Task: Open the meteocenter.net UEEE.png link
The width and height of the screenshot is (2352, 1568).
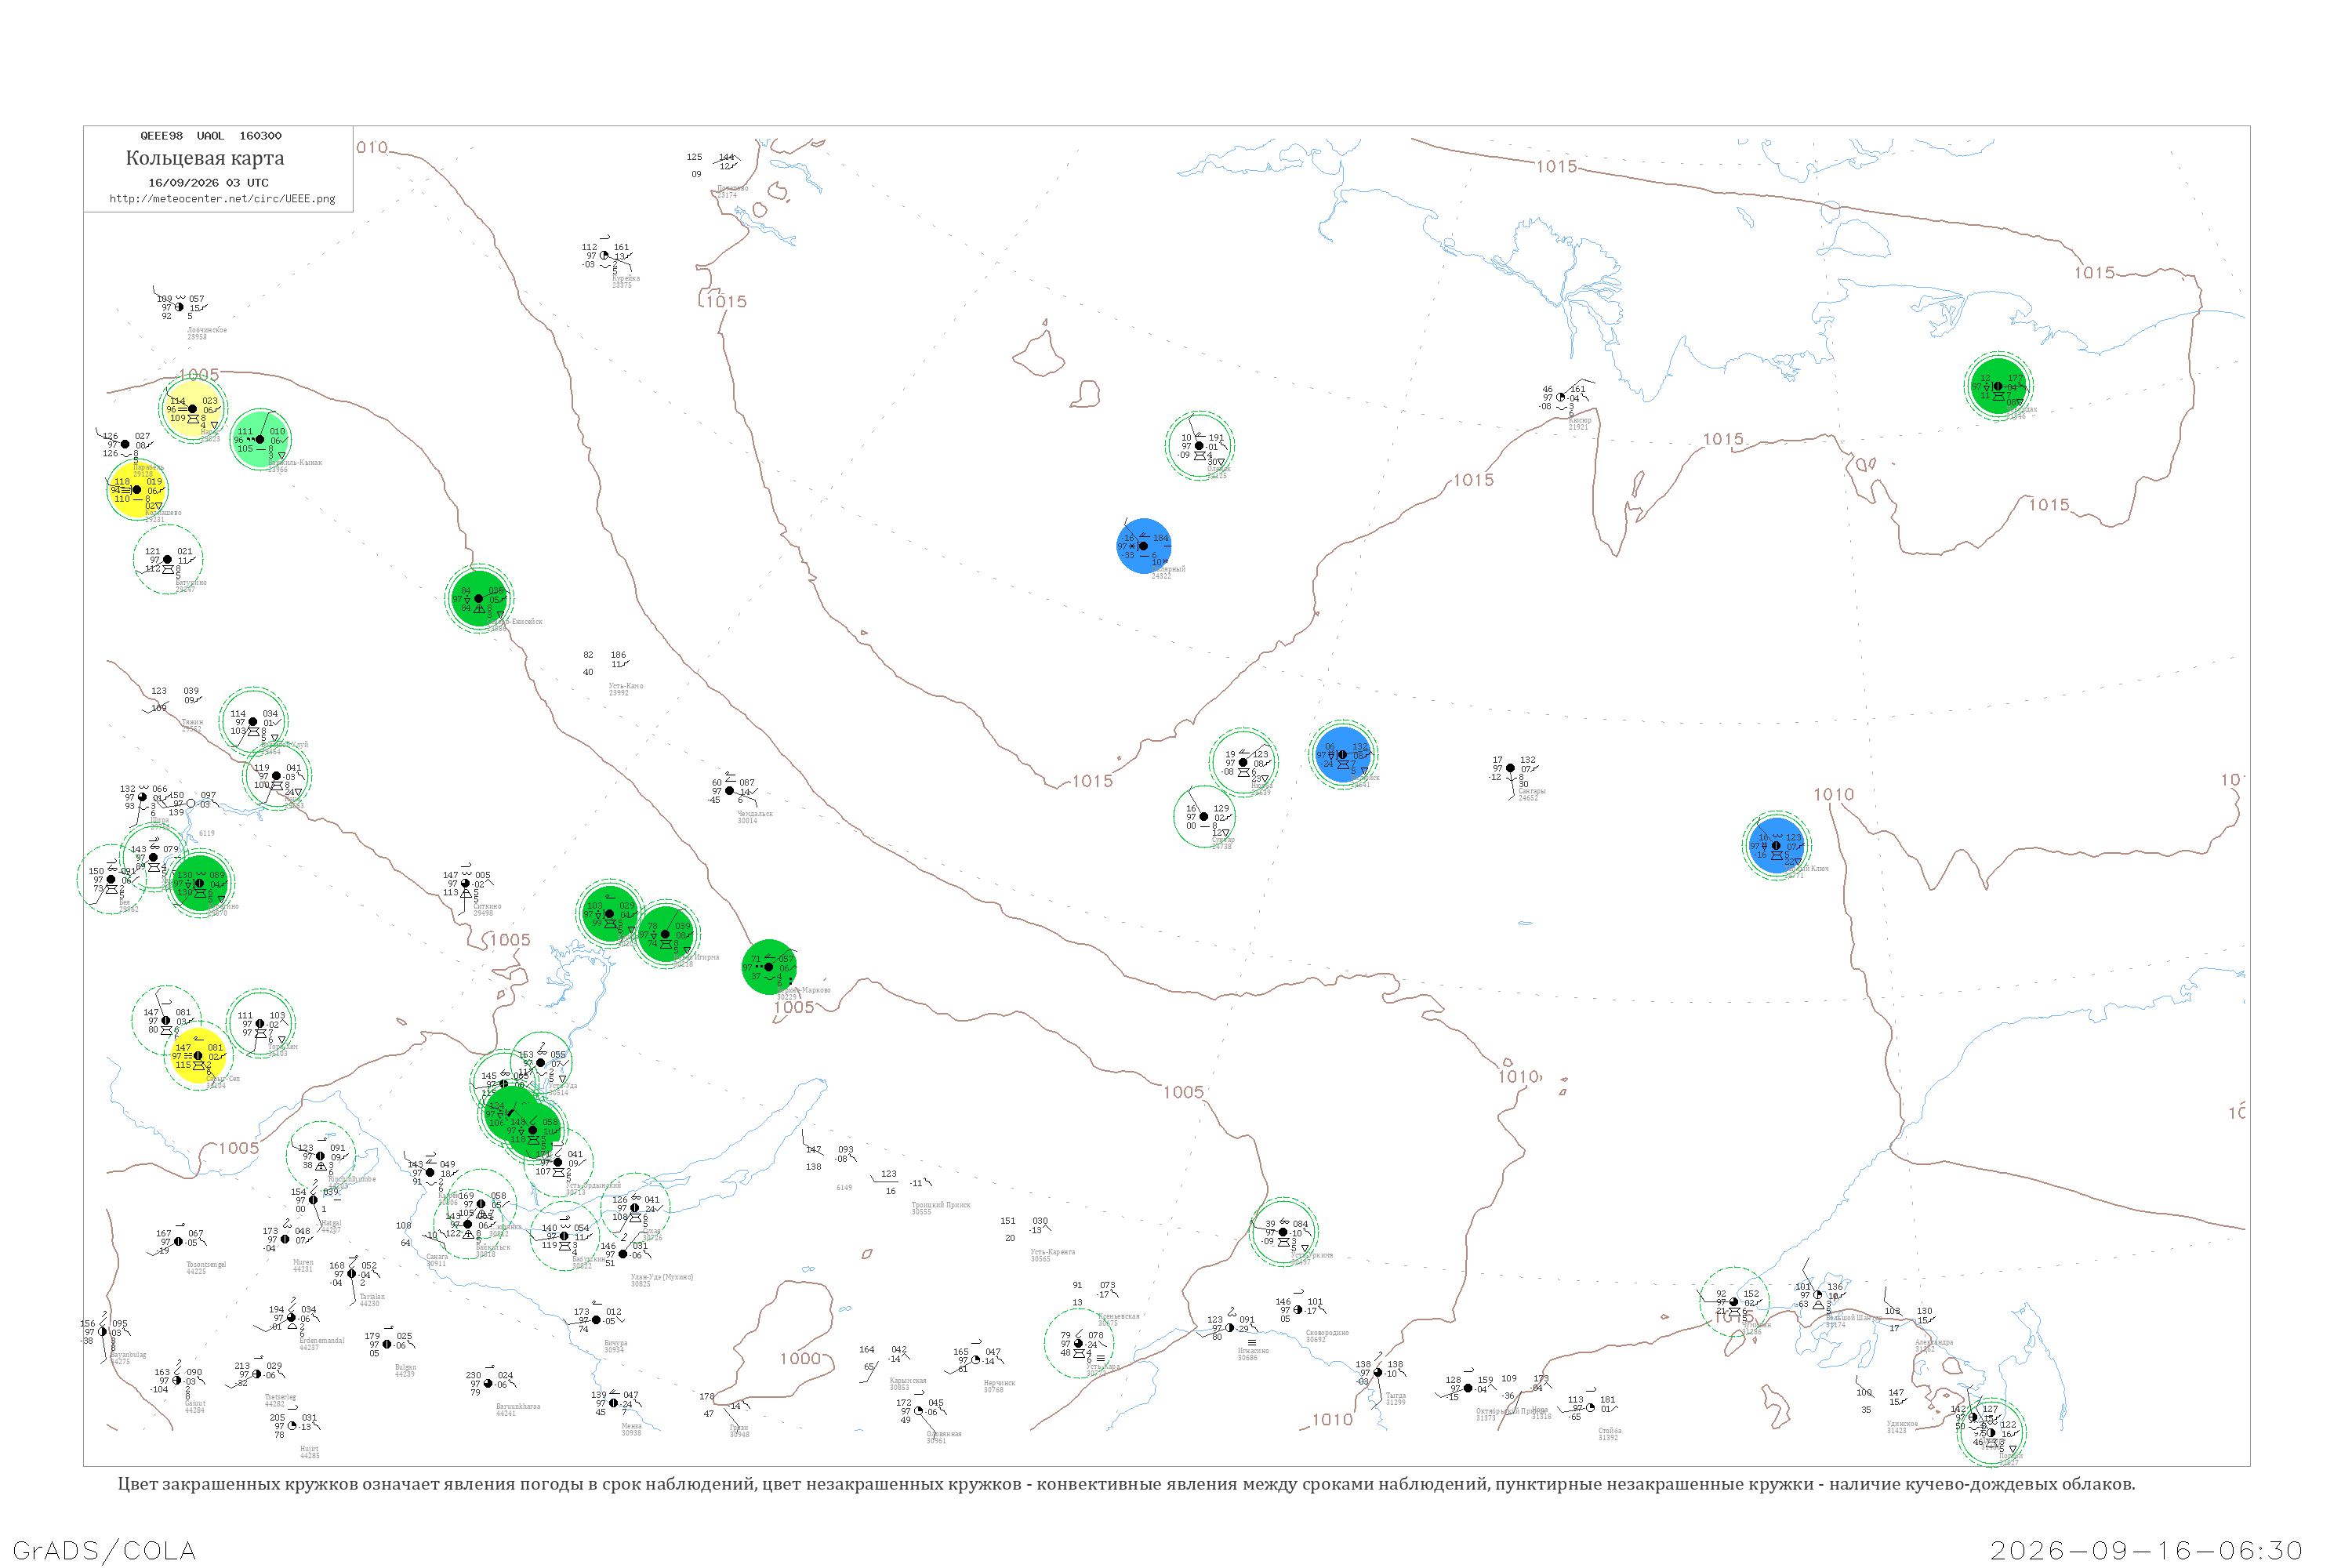Action: (x=222, y=199)
